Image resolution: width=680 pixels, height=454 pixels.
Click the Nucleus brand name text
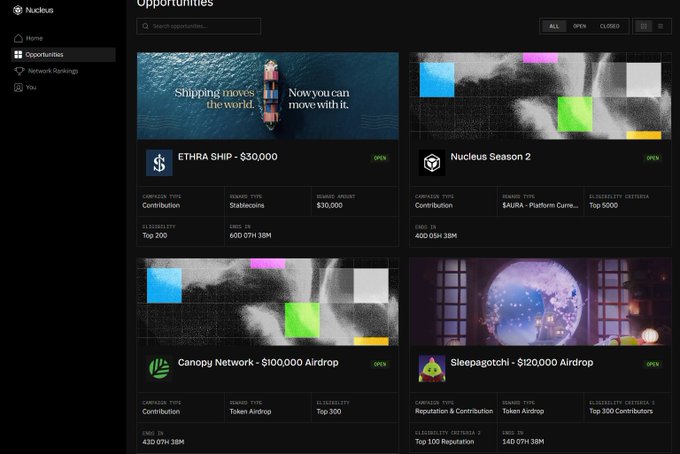point(39,10)
